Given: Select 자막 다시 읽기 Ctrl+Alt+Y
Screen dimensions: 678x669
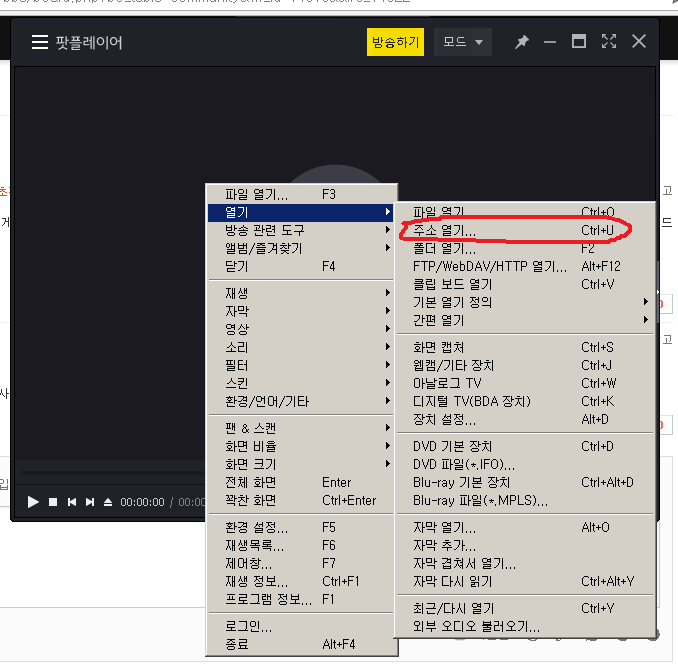Looking at the screenshot, I should (524, 582).
